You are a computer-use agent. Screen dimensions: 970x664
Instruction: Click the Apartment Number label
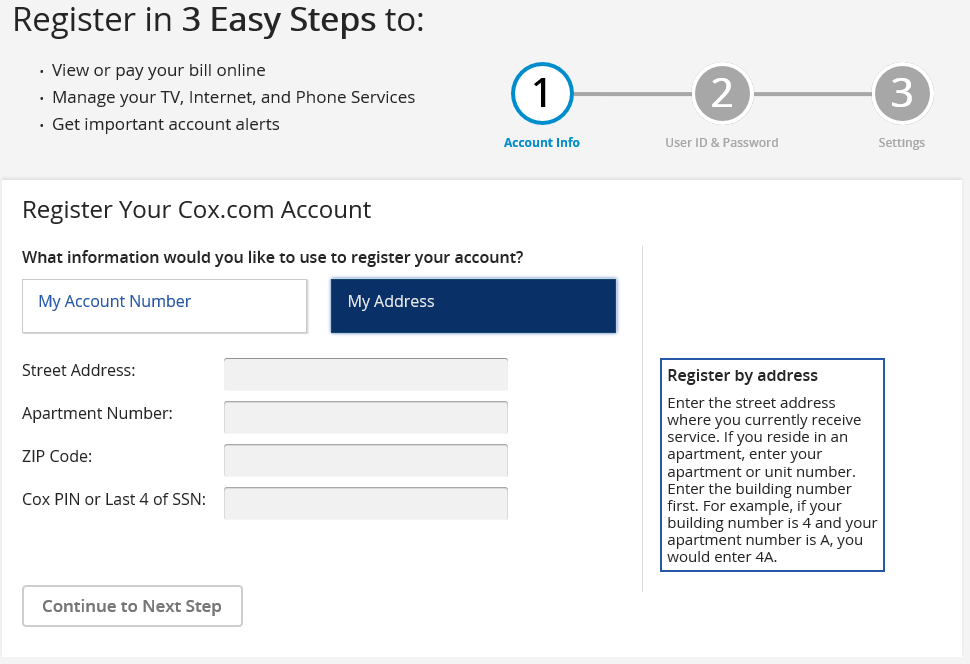(x=97, y=413)
